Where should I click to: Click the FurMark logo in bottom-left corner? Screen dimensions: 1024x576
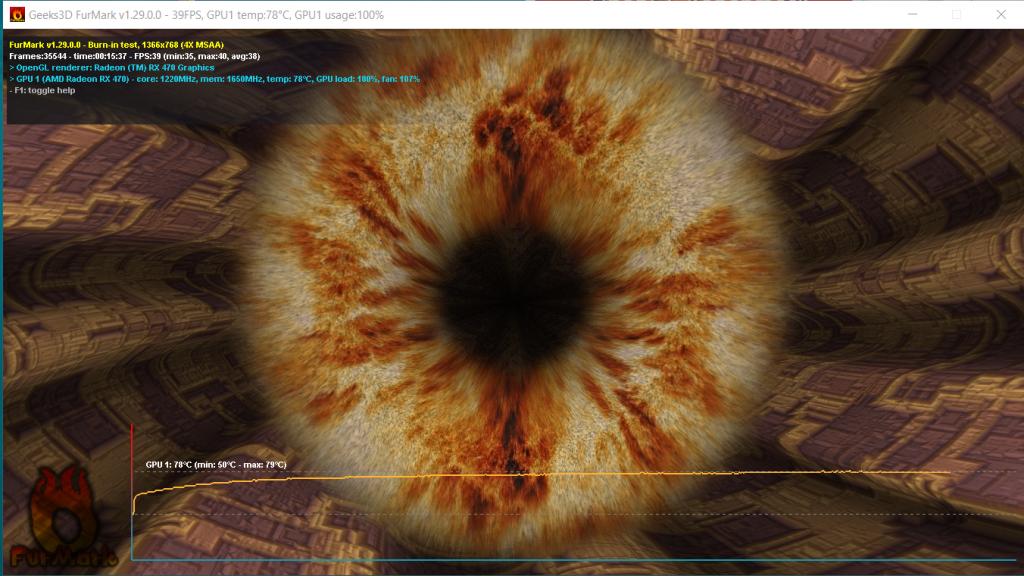pos(64,517)
